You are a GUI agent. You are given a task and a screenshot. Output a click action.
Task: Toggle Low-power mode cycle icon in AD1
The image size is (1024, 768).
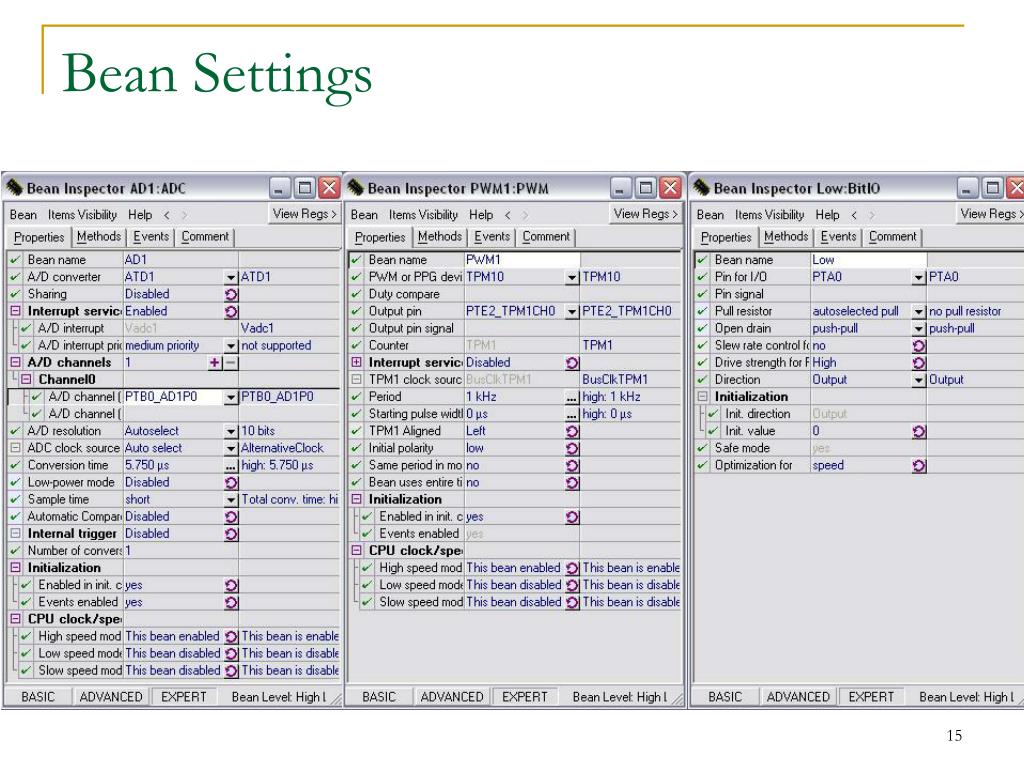(231, 483)
